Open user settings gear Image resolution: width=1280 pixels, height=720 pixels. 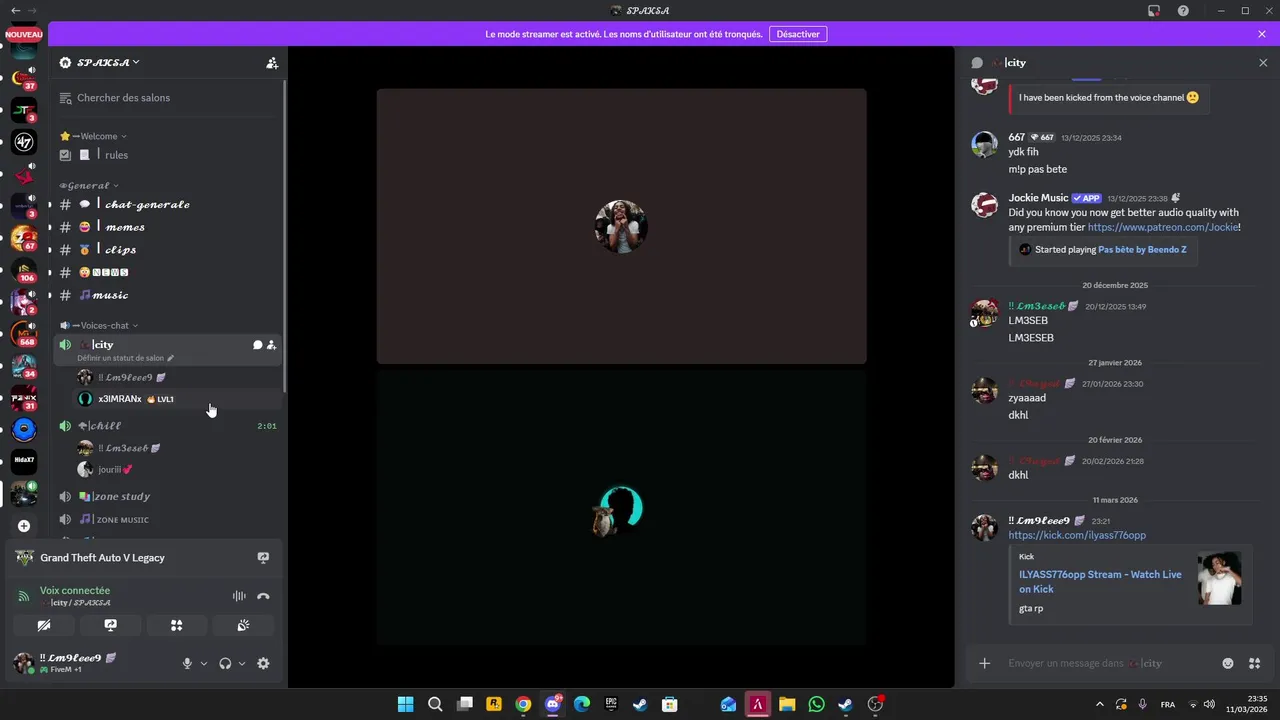263,663
